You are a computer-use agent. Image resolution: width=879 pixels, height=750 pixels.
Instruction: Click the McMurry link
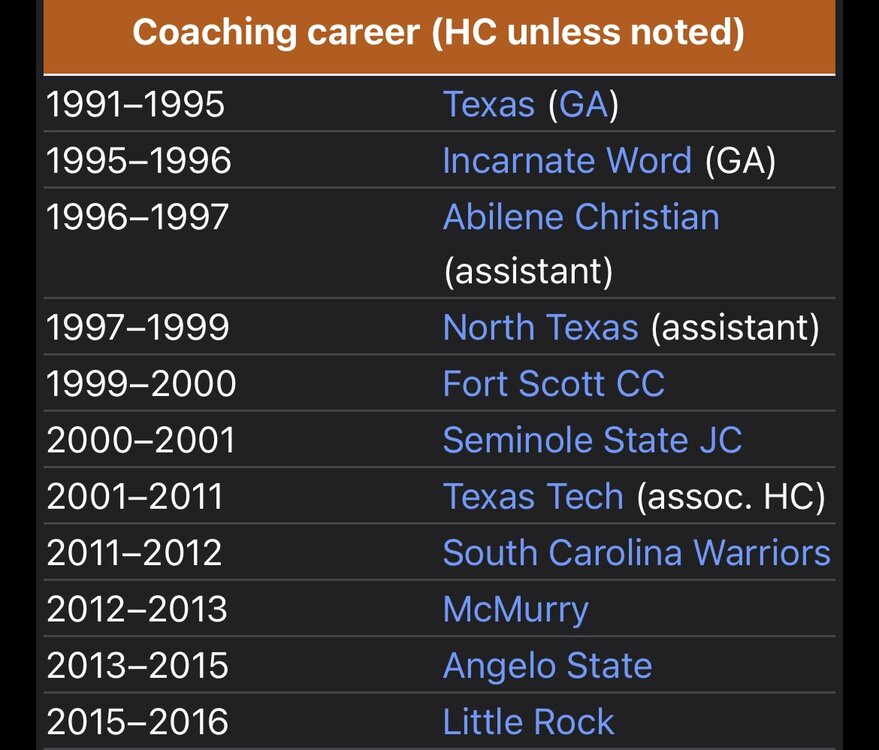[x=515, y=609]
